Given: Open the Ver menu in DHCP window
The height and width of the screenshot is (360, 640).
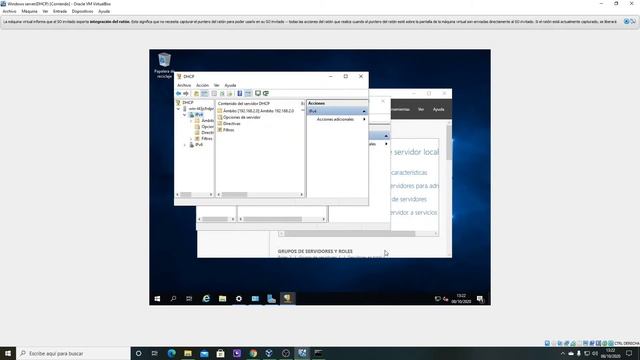Looking at the screenshot, I should (217, 85).
